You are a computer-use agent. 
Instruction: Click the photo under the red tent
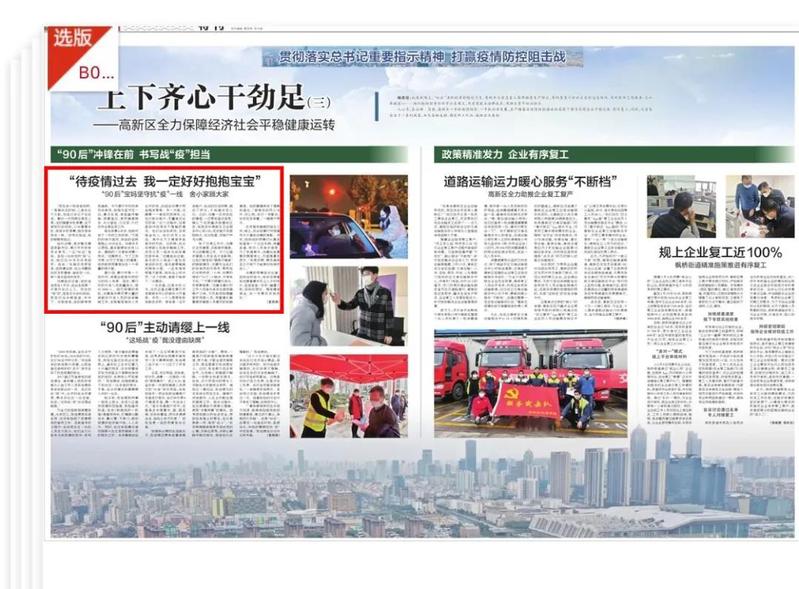(349, 396)
